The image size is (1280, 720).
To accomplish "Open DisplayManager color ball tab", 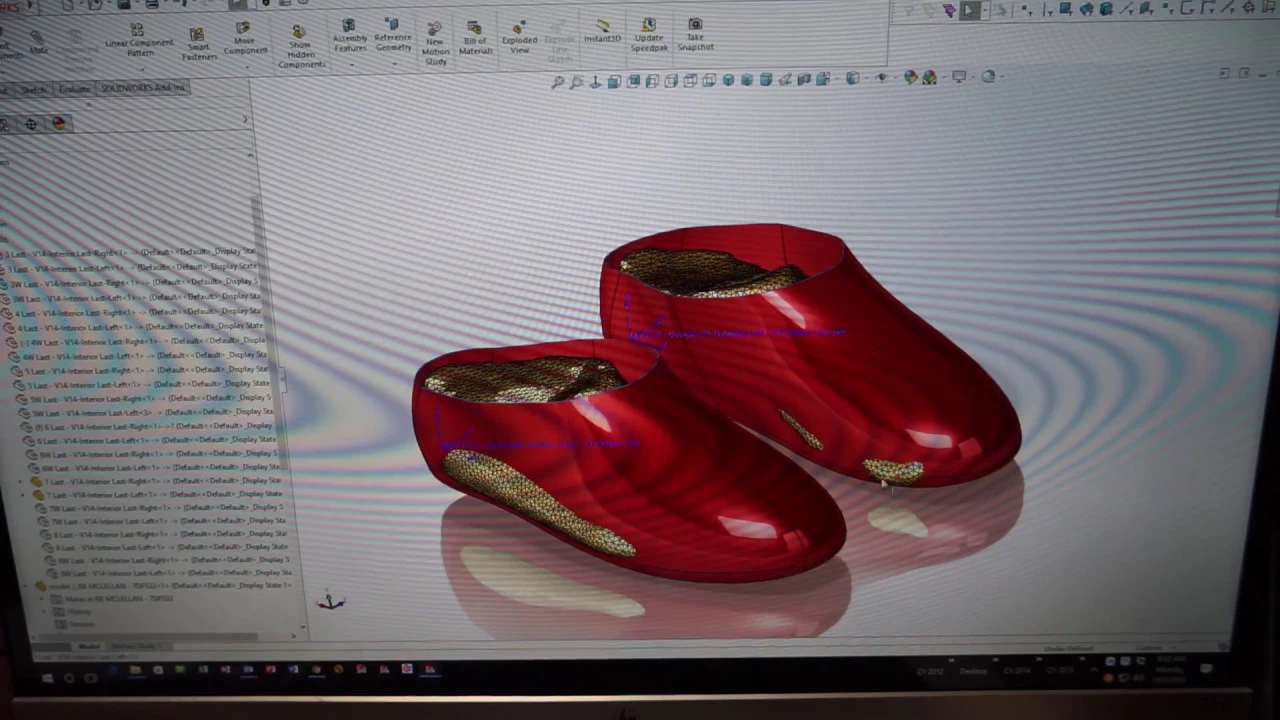I will 58,123.
